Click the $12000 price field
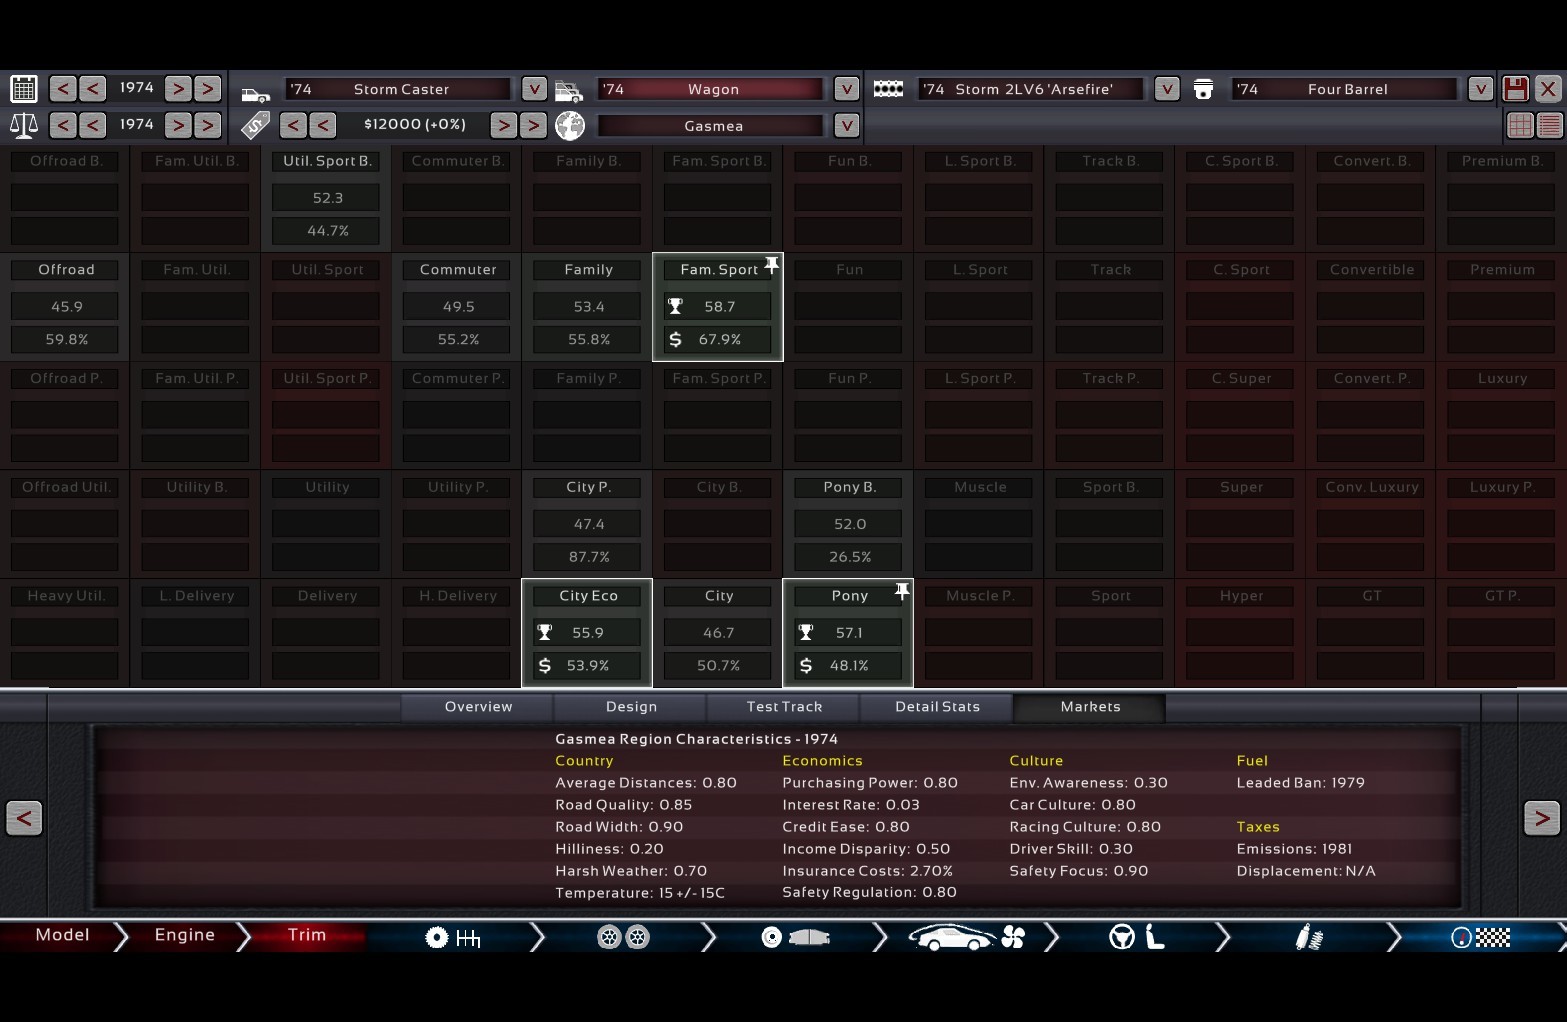 (414, 125)
